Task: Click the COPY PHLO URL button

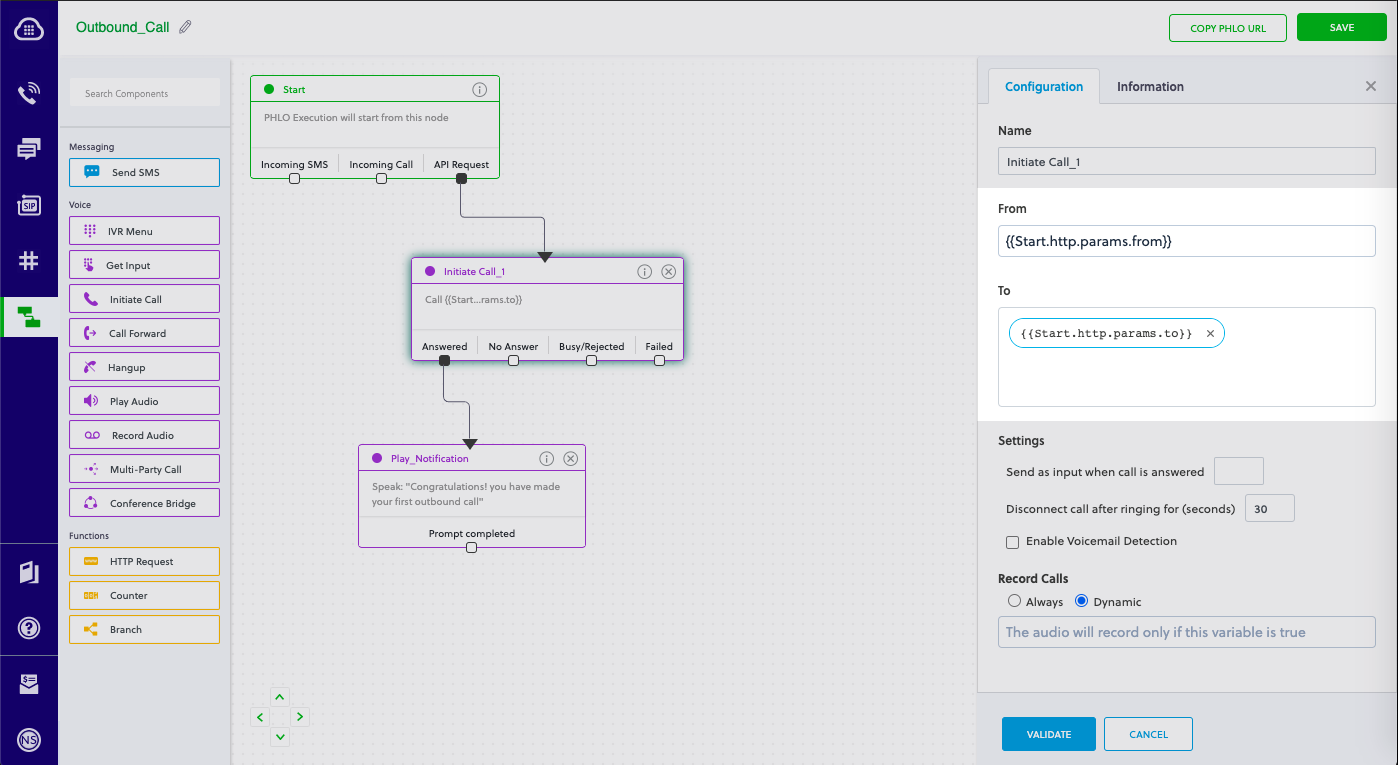Action: click(x=1227, y=27)
